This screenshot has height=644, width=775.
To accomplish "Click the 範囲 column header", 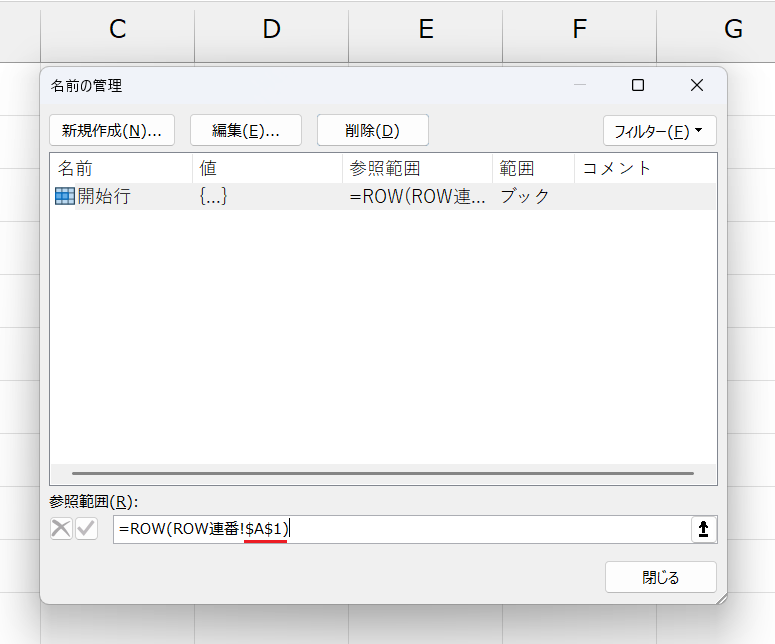I will (x=533, y=168).
